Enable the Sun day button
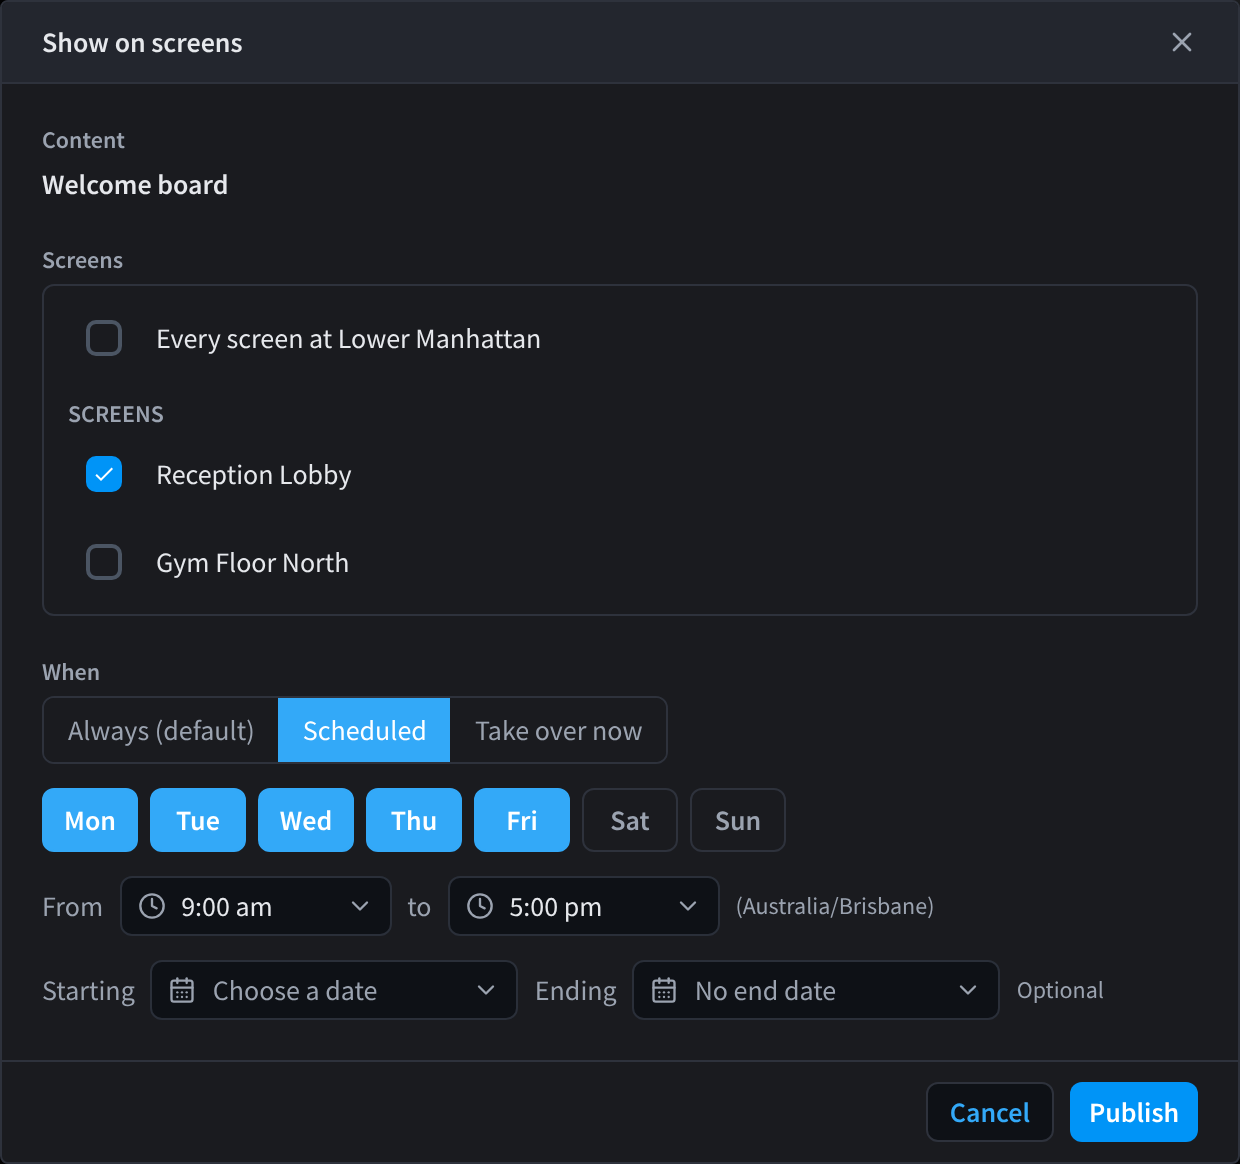Image resolution: width=1240 pixels, height=1164 pixels. [x=738, y=820]
